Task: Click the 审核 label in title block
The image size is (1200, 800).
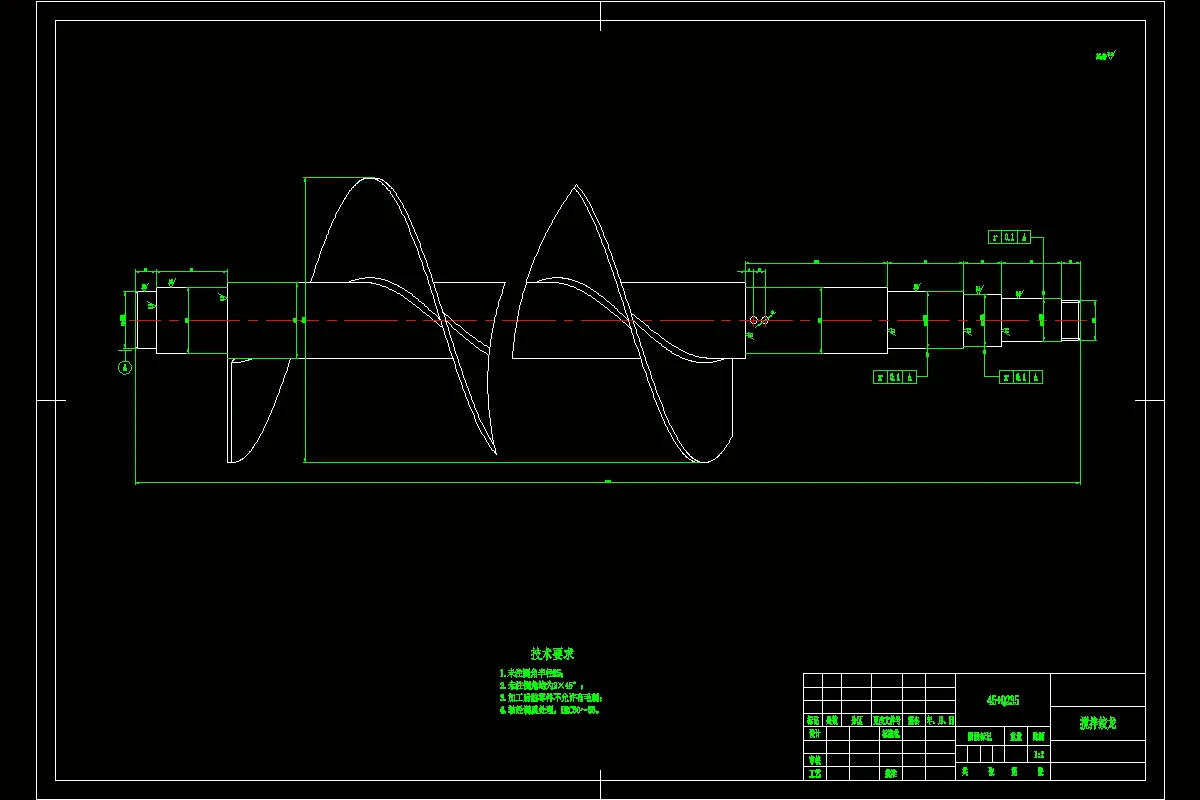Action: [813, 760]
